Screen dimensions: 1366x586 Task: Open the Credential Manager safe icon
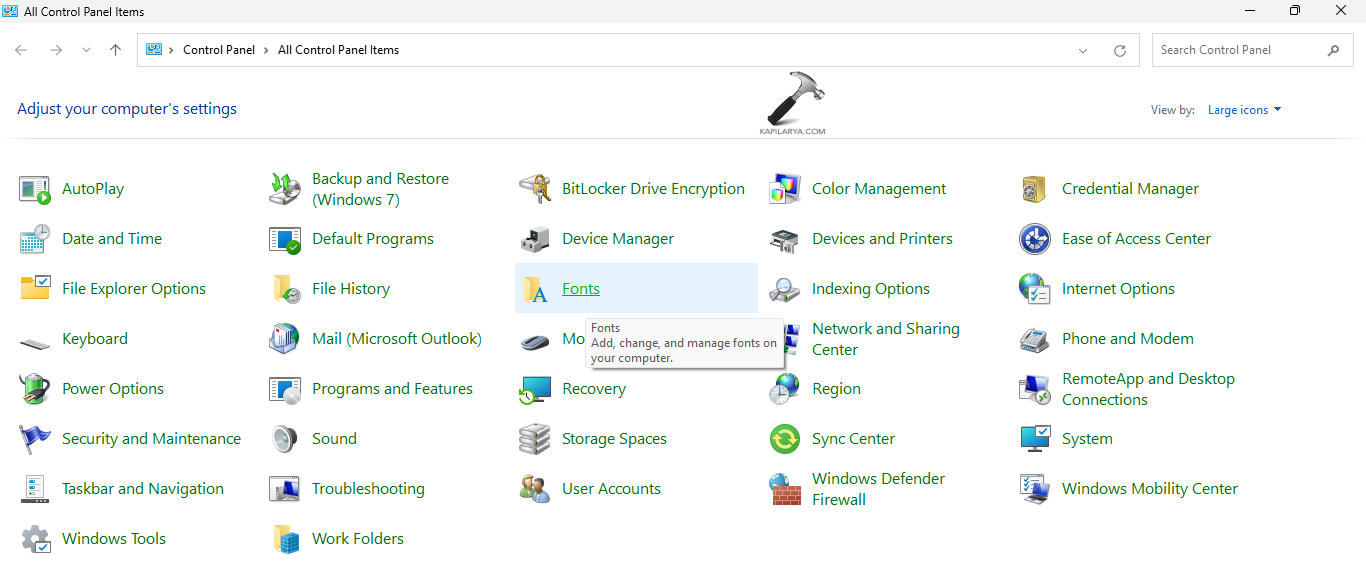1034,189
